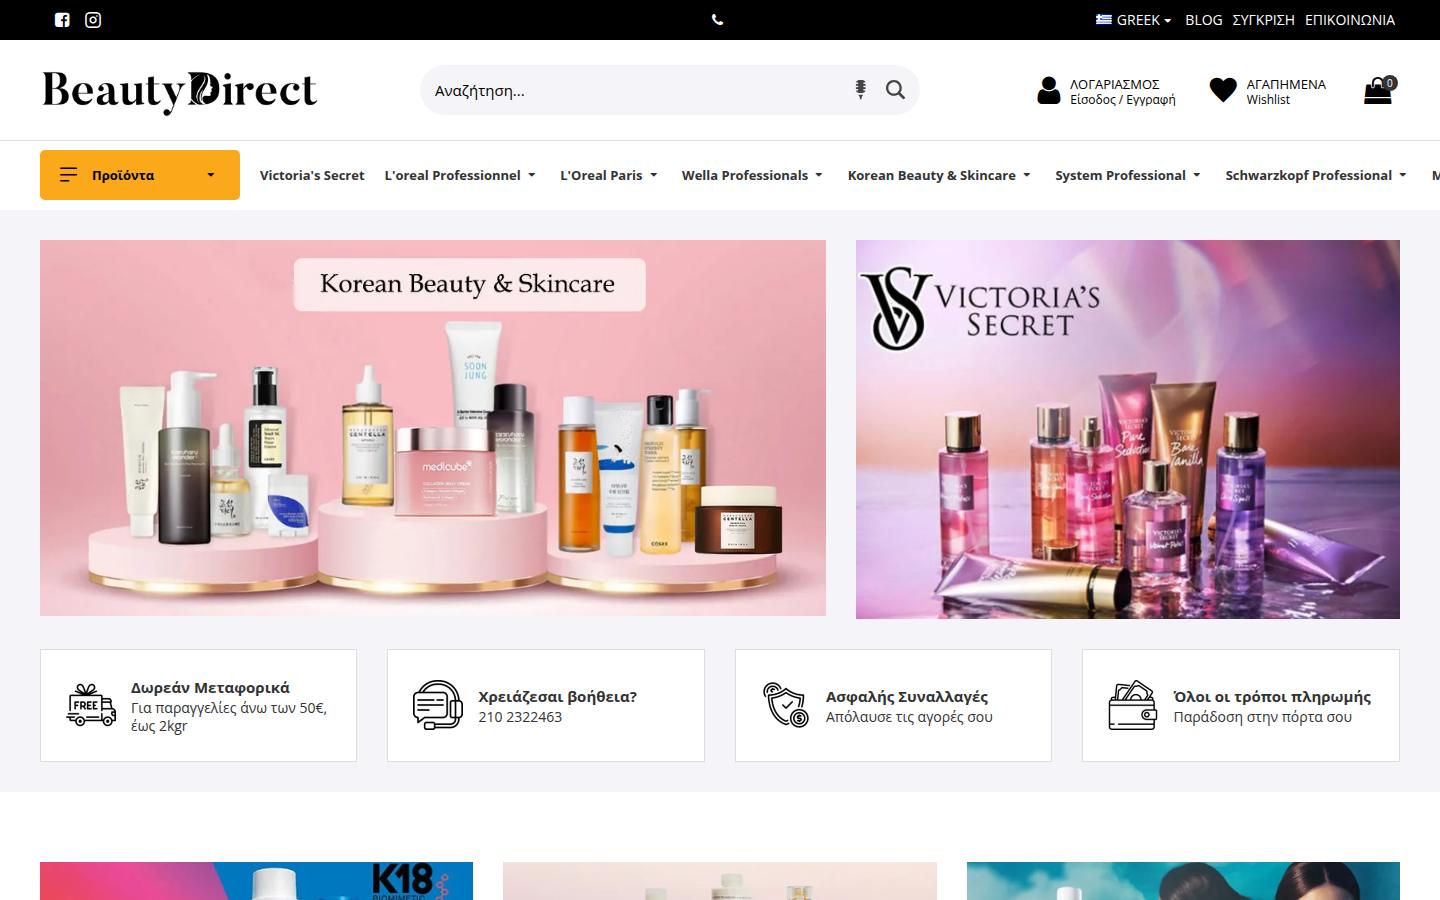Click the phone icon in top bar
Viewport: 1440px width, 900px height.
717,20
